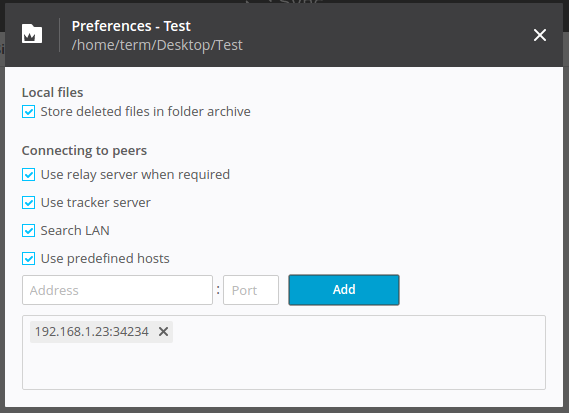Image resolution: width=569 pixels, height=413 pixels.
Task: Toggle Store deleted files in folder archive checkbox
Action: [x=28, y=112]
